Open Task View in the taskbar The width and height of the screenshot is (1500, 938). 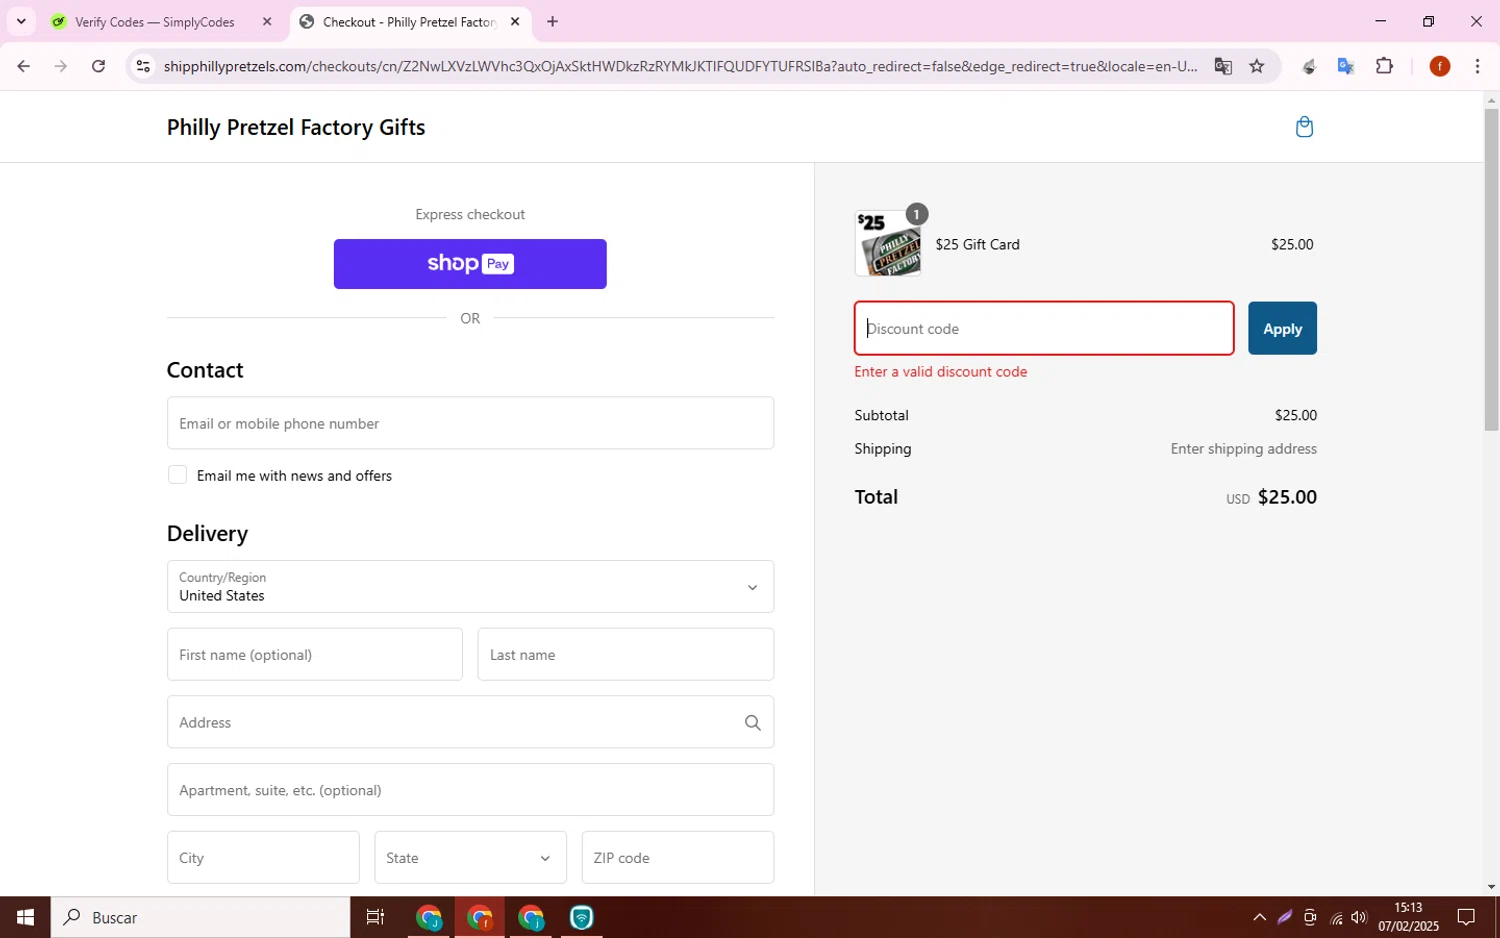tap(376, 917)
